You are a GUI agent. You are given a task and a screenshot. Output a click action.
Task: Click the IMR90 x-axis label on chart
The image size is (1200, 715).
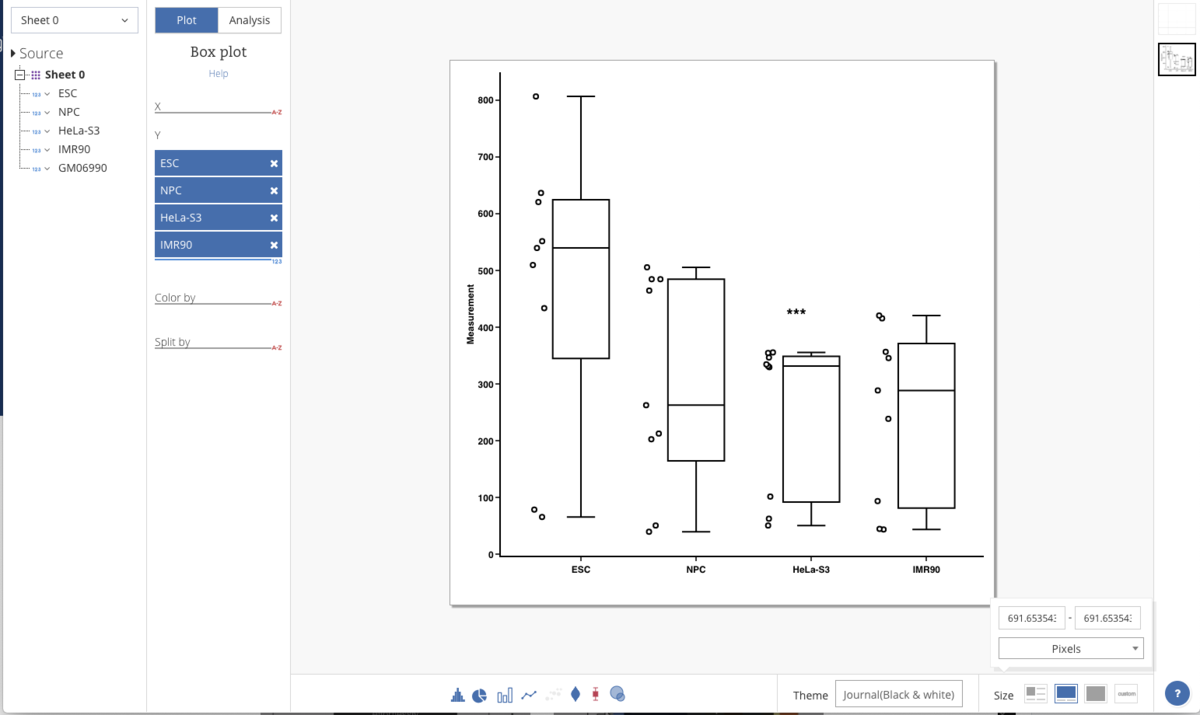pos(926,570)
